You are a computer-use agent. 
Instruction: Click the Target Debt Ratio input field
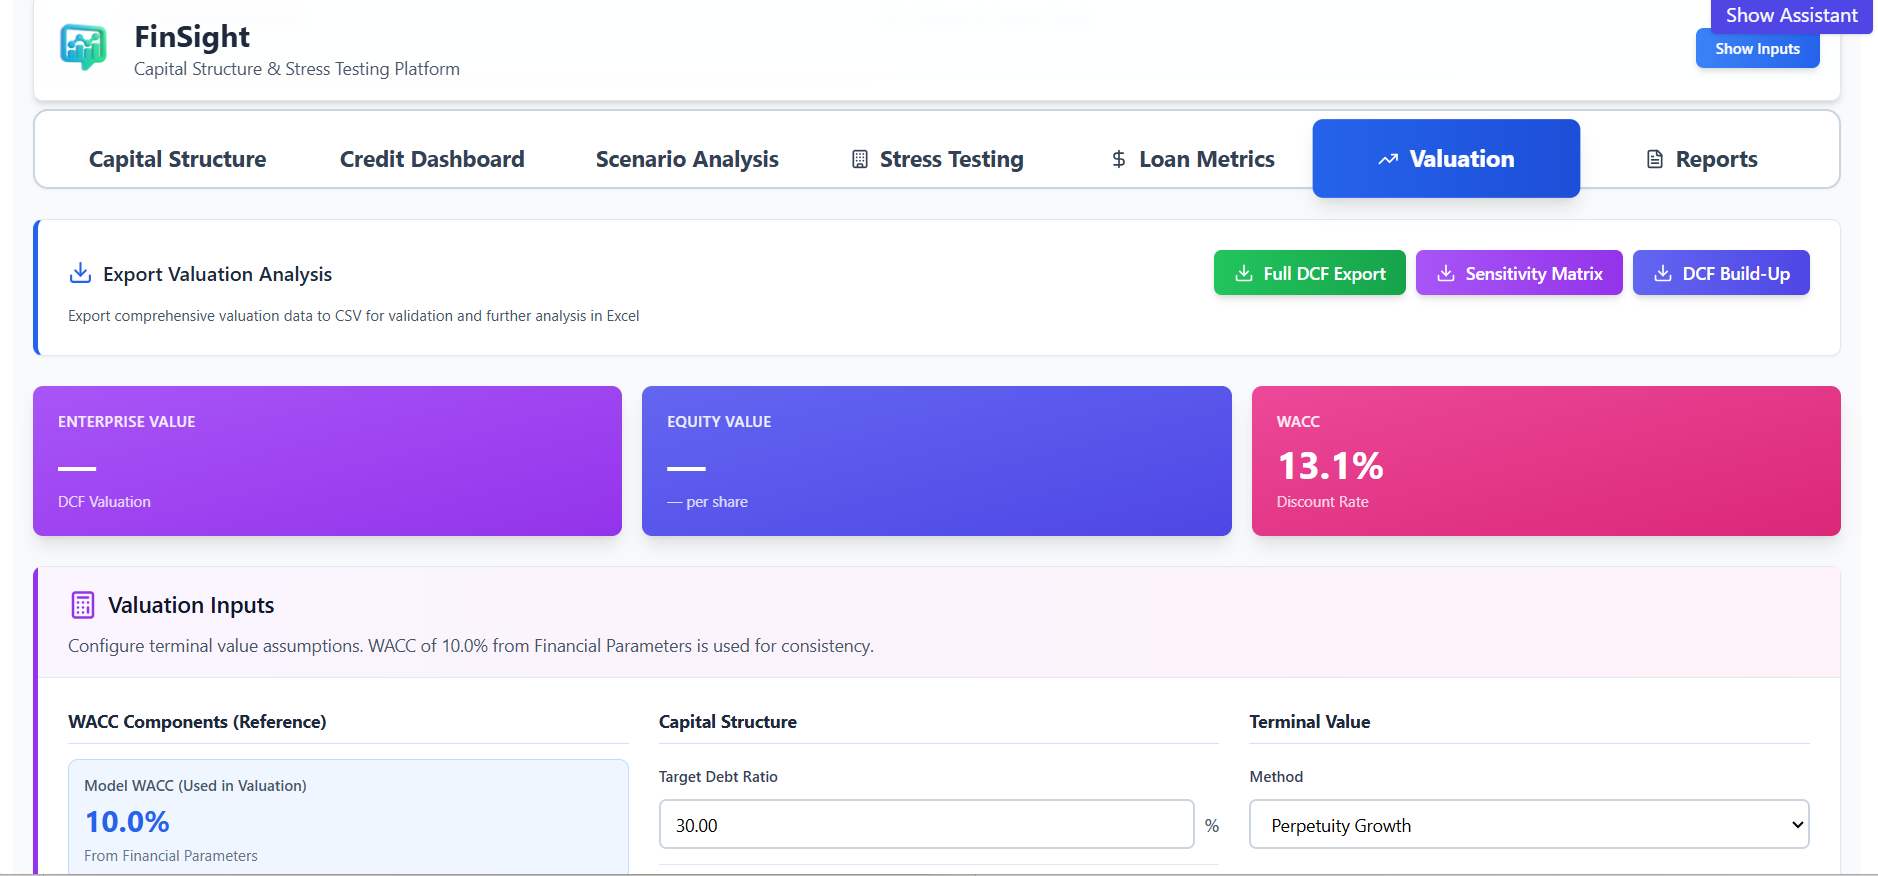(x=925, y=825)
